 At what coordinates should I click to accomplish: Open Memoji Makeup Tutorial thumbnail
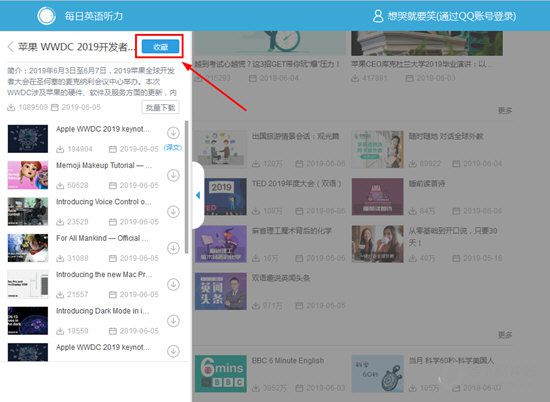[28, 175]
